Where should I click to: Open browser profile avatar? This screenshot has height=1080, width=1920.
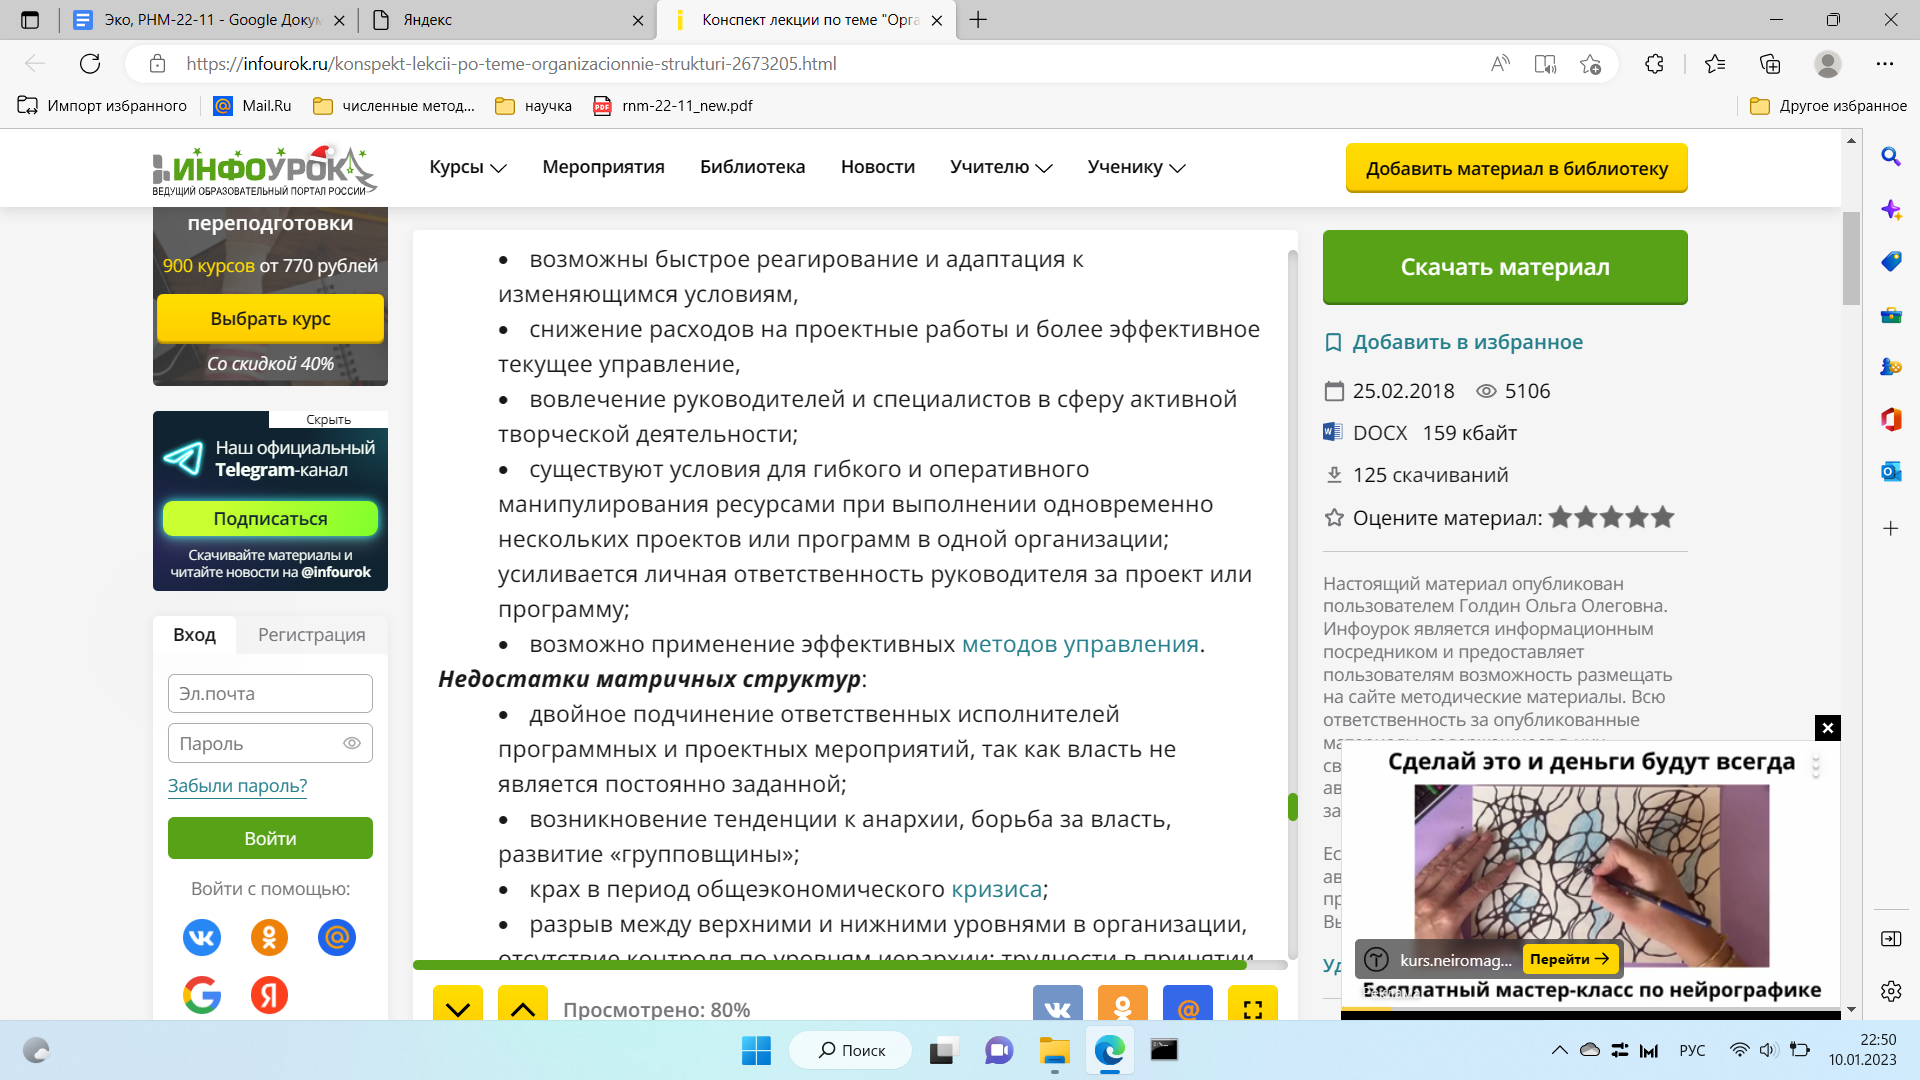point(1828,64)
